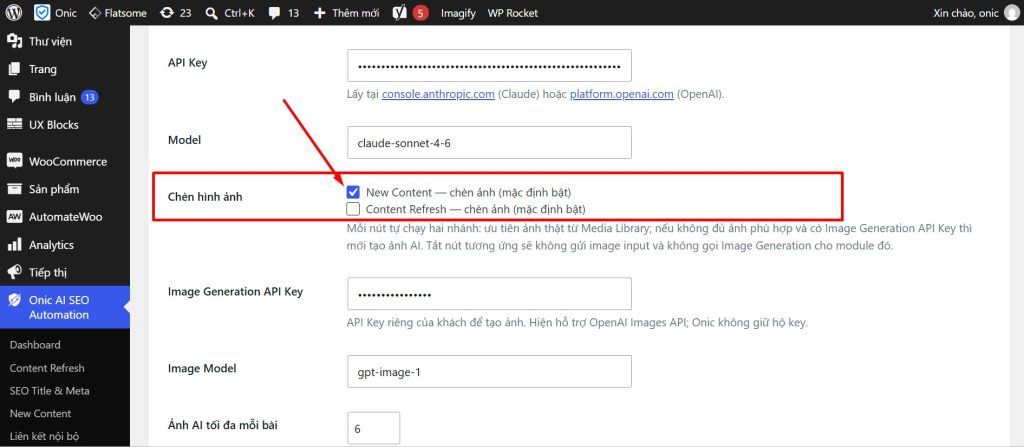This screenshot has width=1024, height=447.
Task: Click the Model field claude-sonnet-4-6
Action: click(x=489, y=142)
